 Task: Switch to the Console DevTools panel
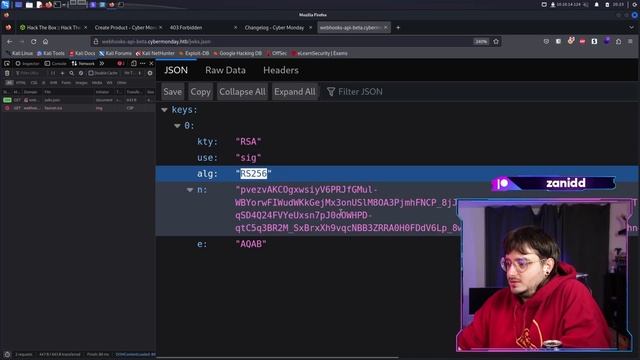56,64
